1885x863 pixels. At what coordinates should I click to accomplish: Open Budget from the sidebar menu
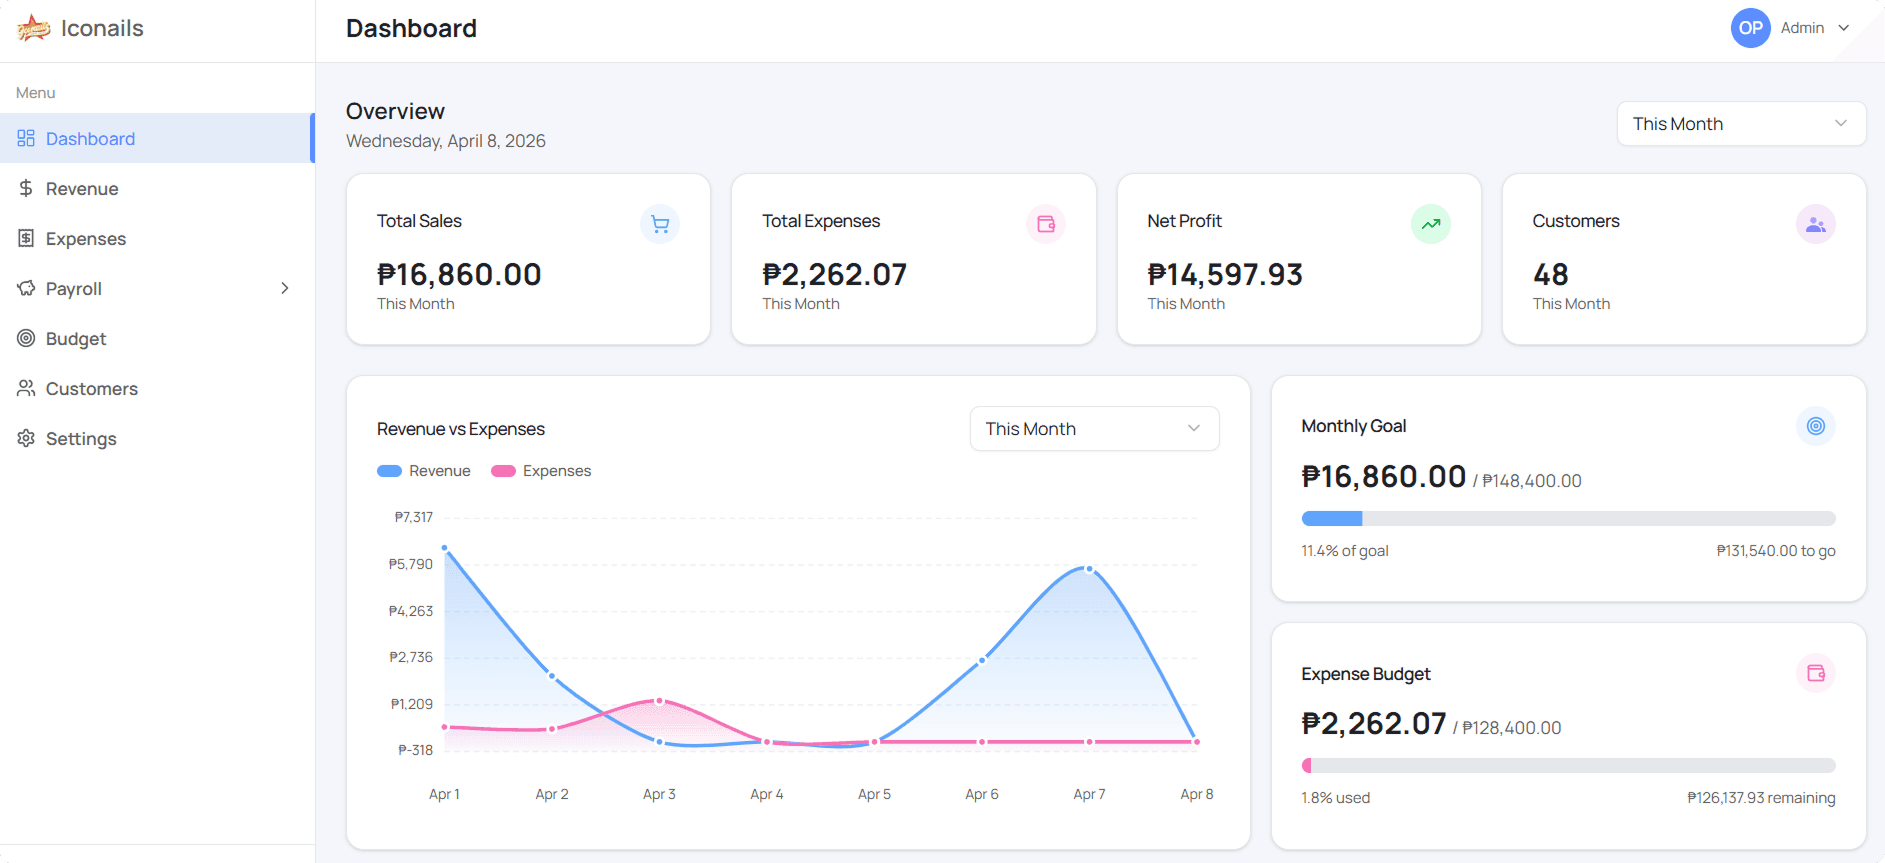[76, 339]
